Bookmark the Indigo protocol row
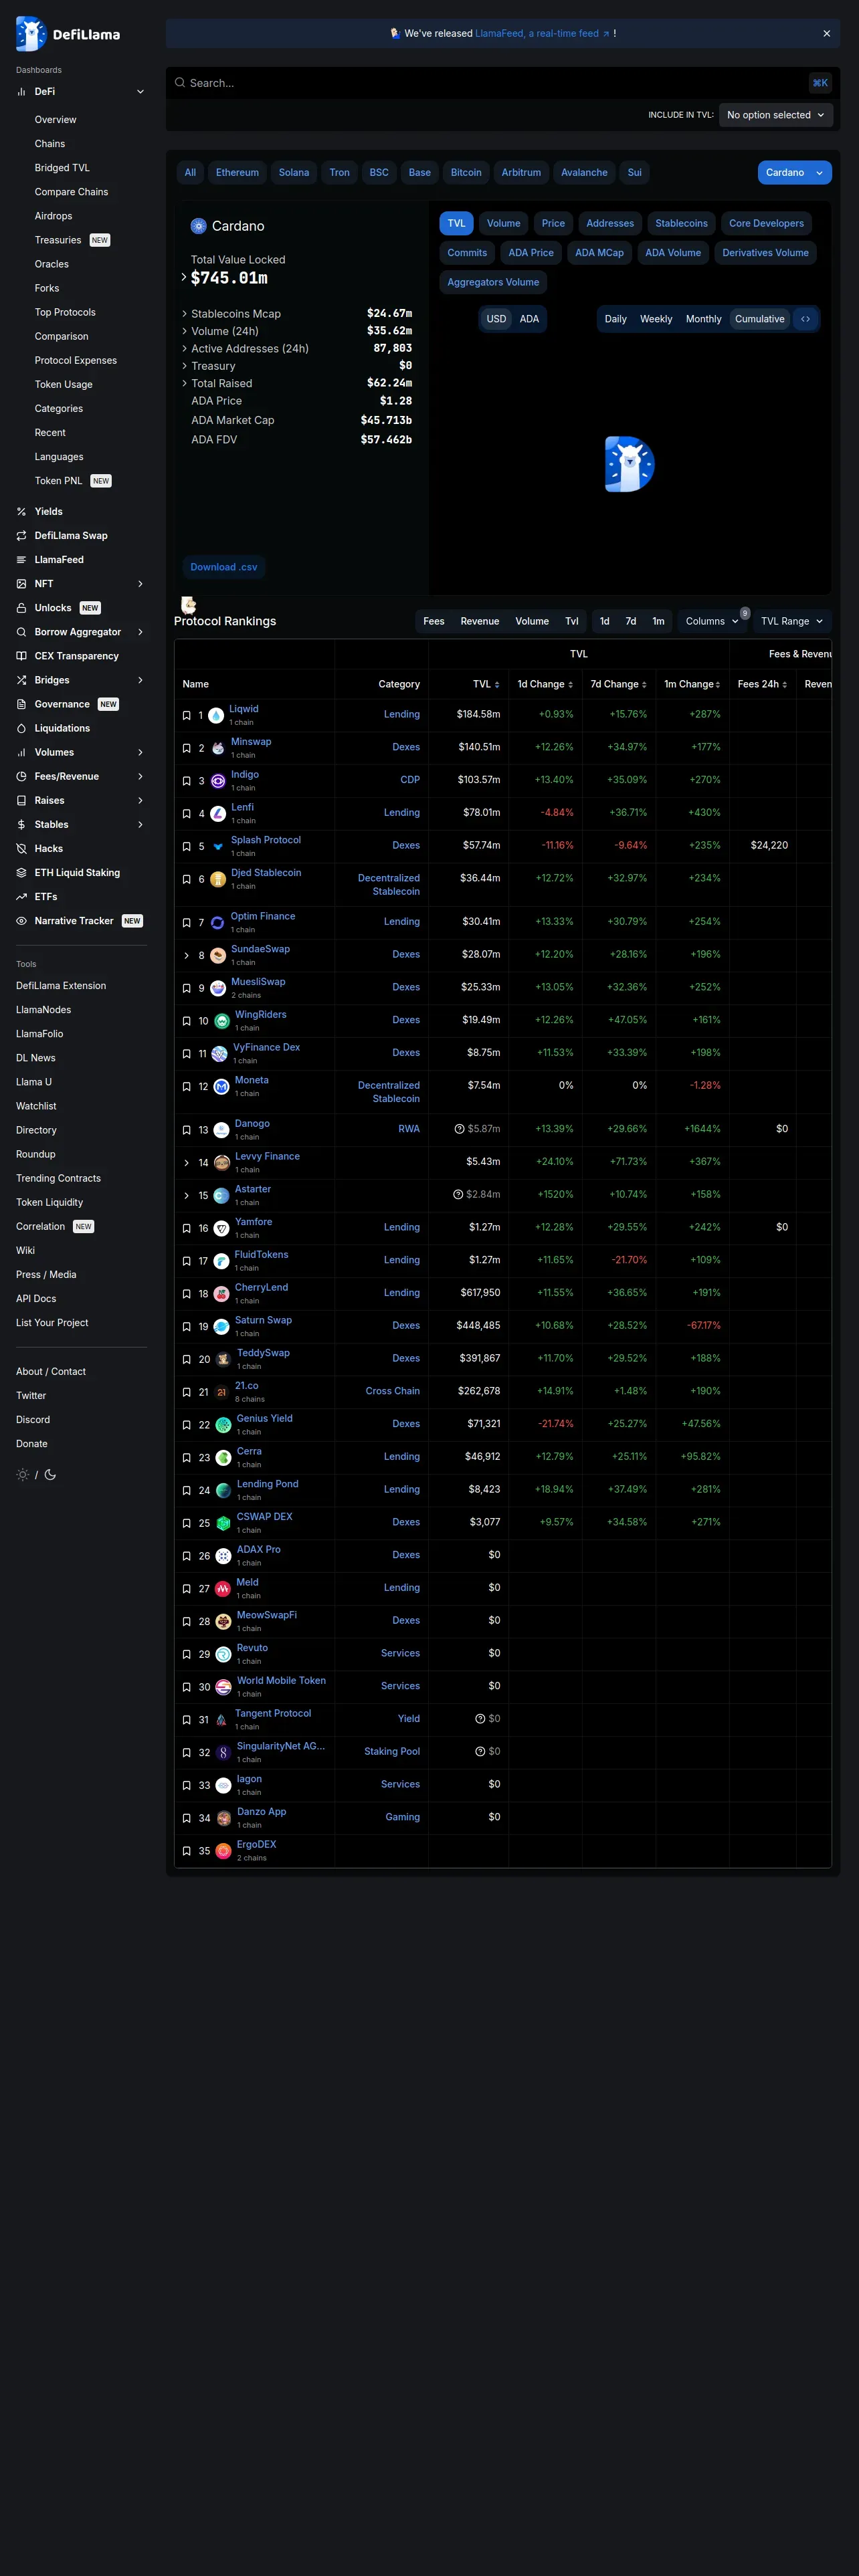Viewport: 859px width, 2576px height. point(186,781)
